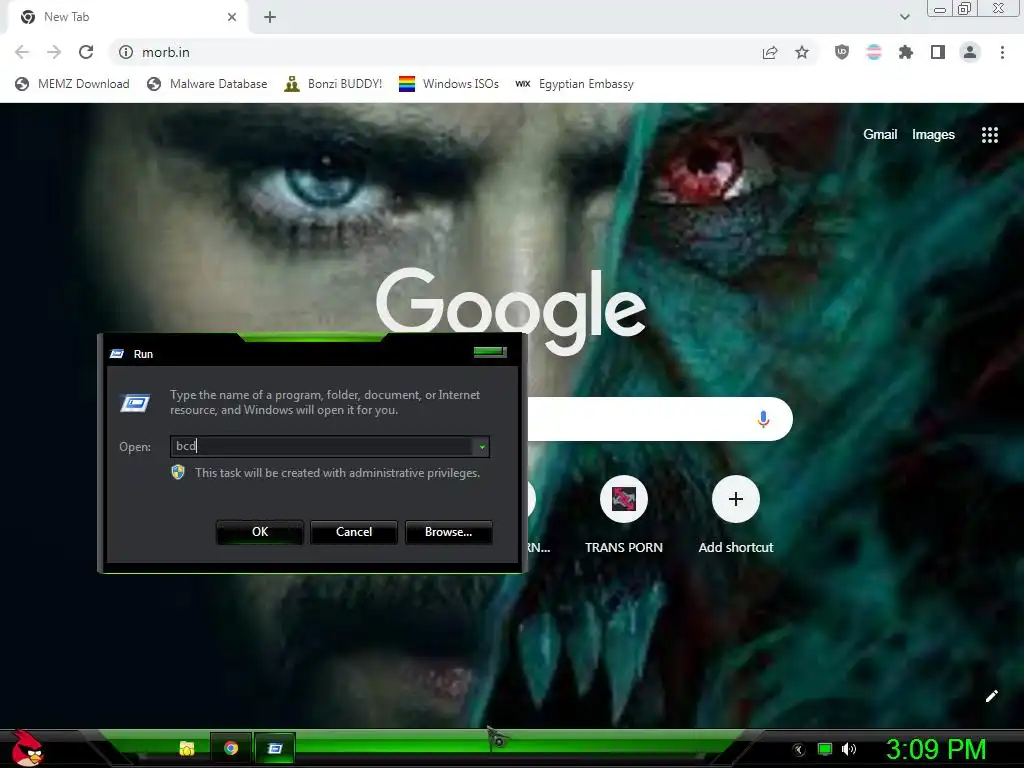This screenshot has width=1024, height=768.
Task: Open the Gmail link
Action: pos(880,135)
